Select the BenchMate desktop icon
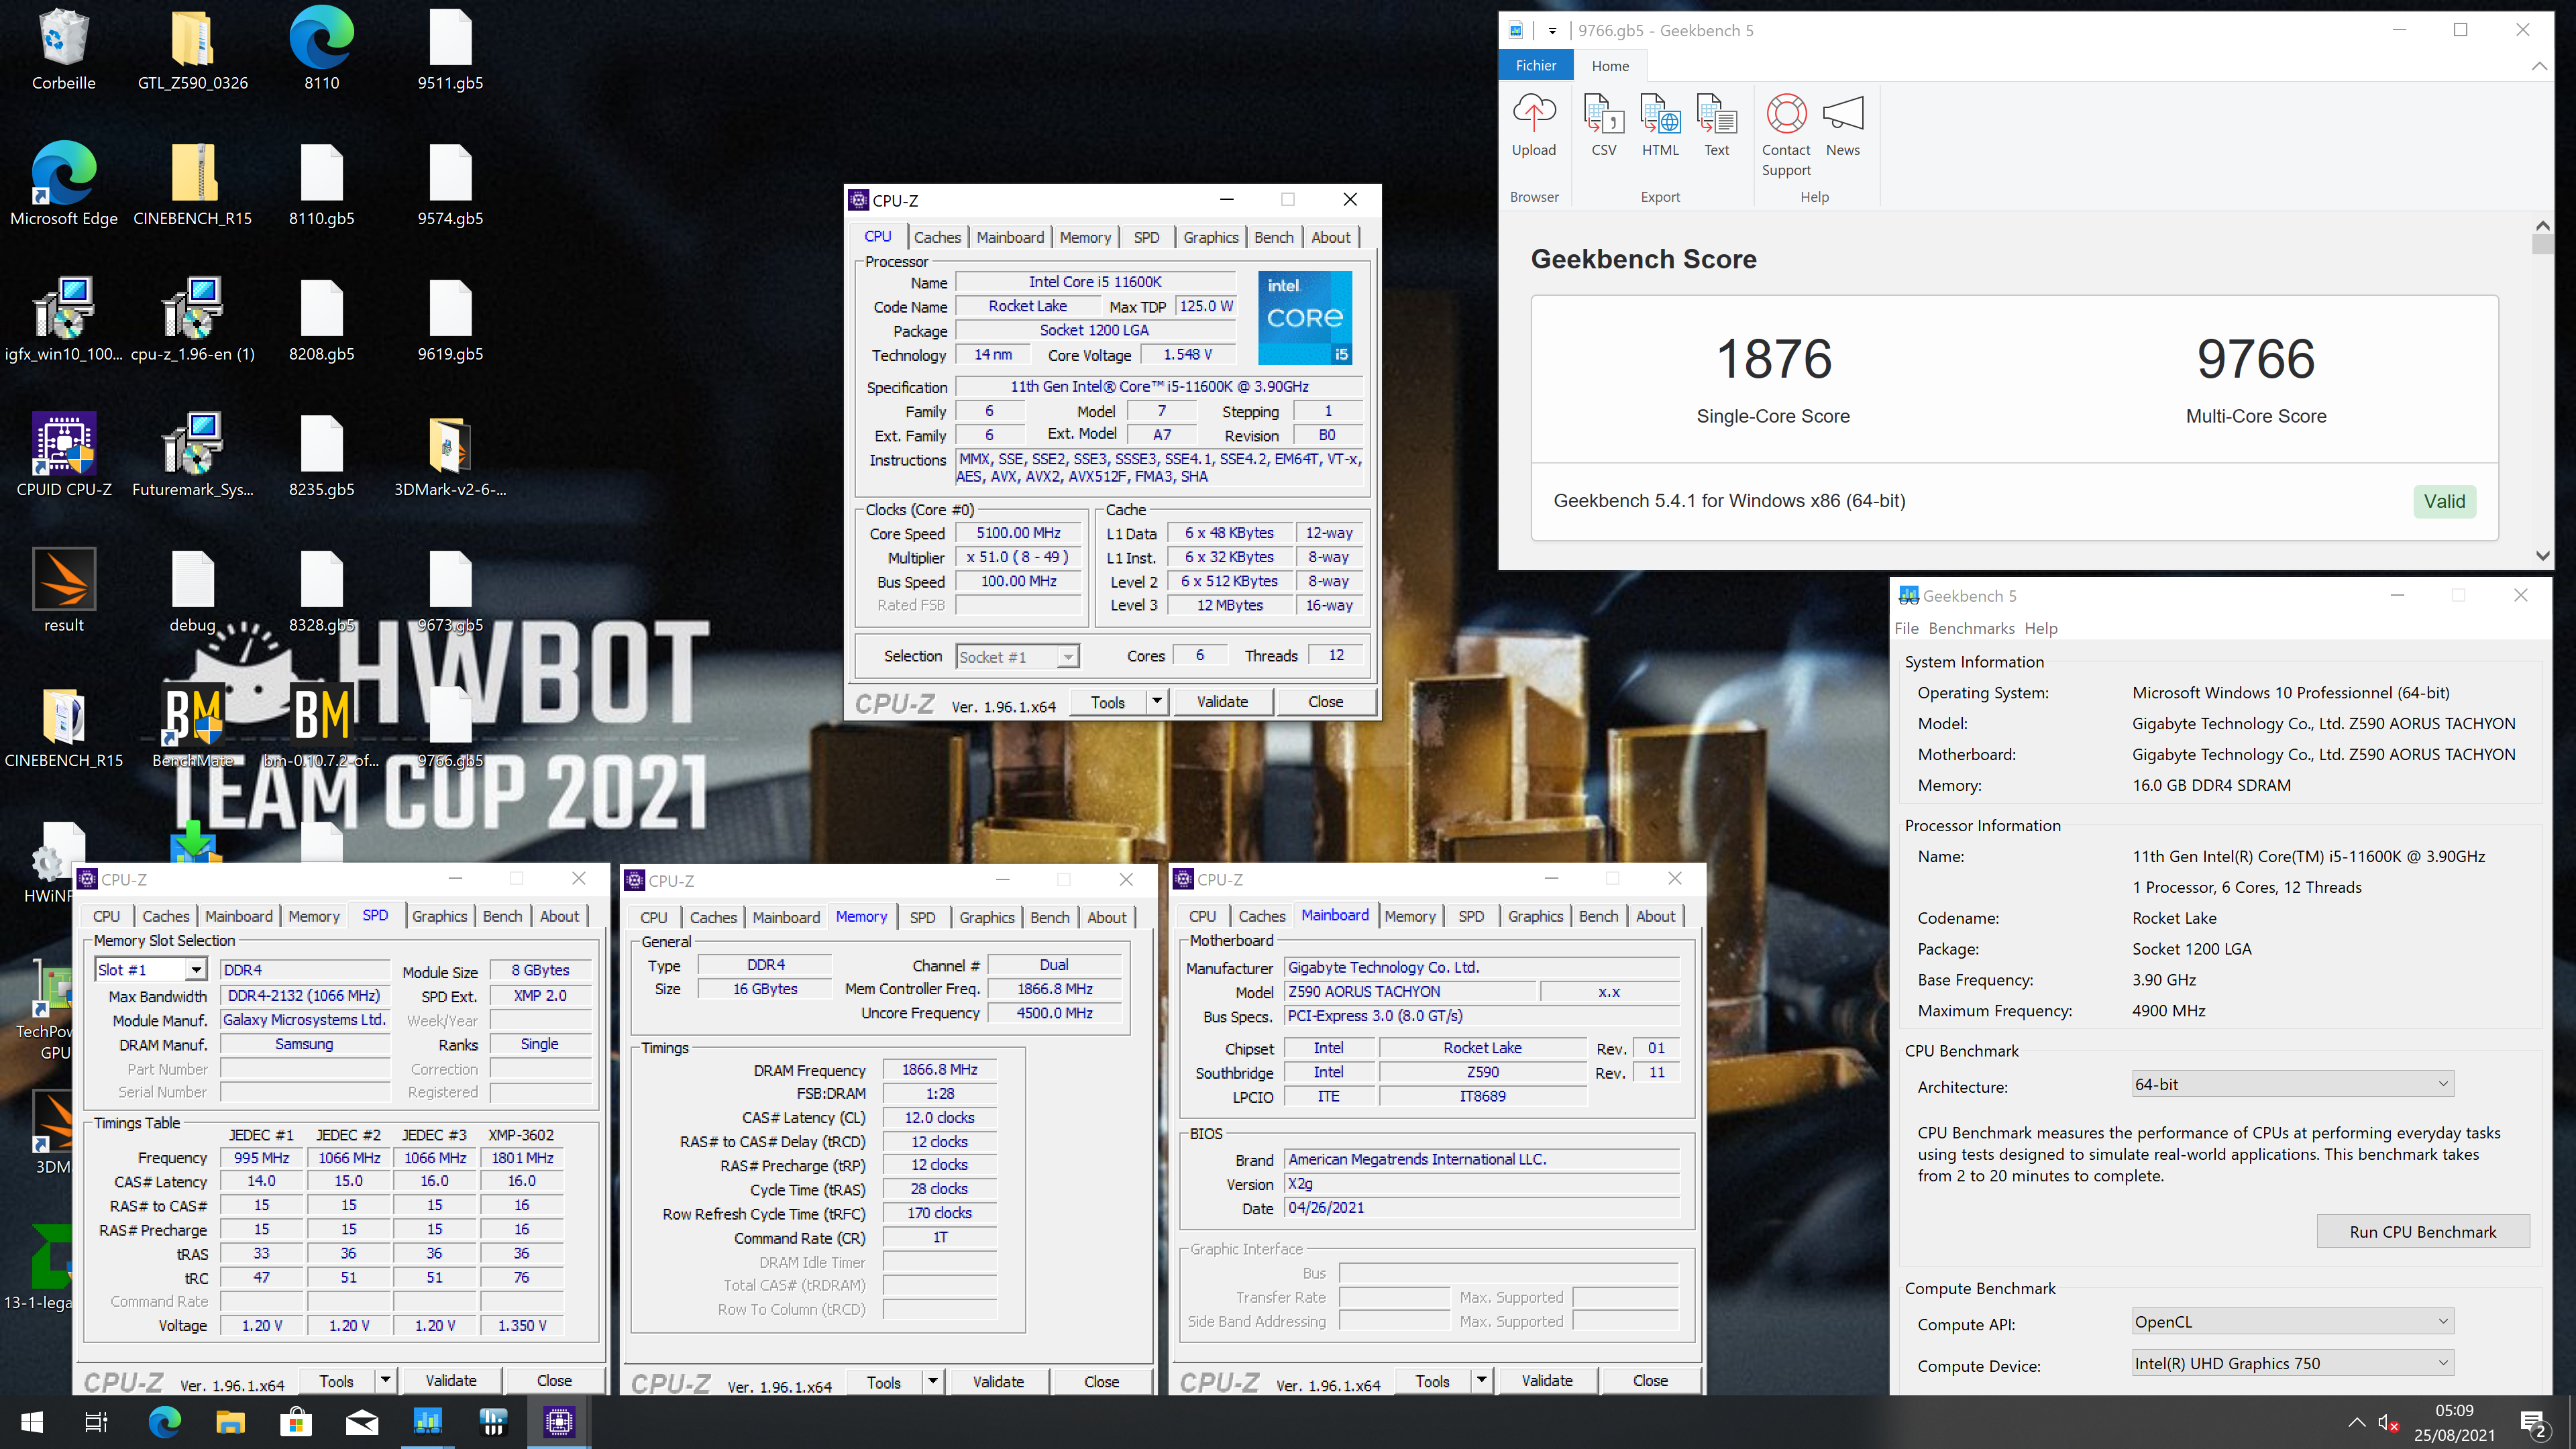Screen dimensions: 2576x1449 193,726
